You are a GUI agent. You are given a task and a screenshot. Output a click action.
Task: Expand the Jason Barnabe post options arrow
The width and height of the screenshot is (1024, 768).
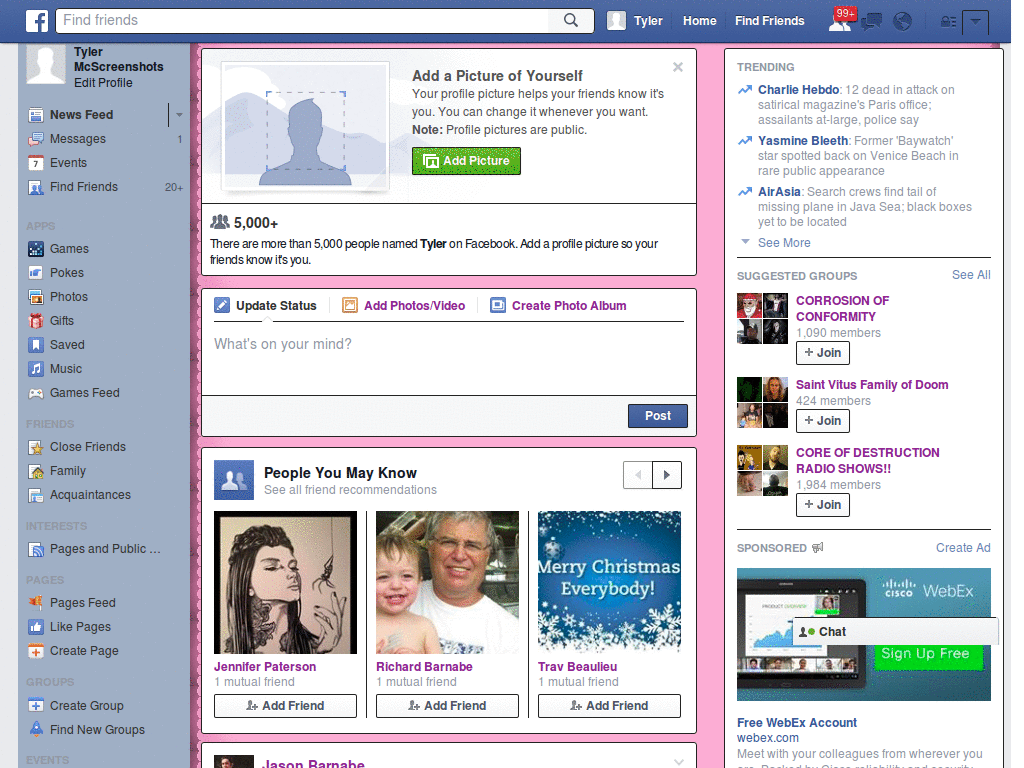679,761
